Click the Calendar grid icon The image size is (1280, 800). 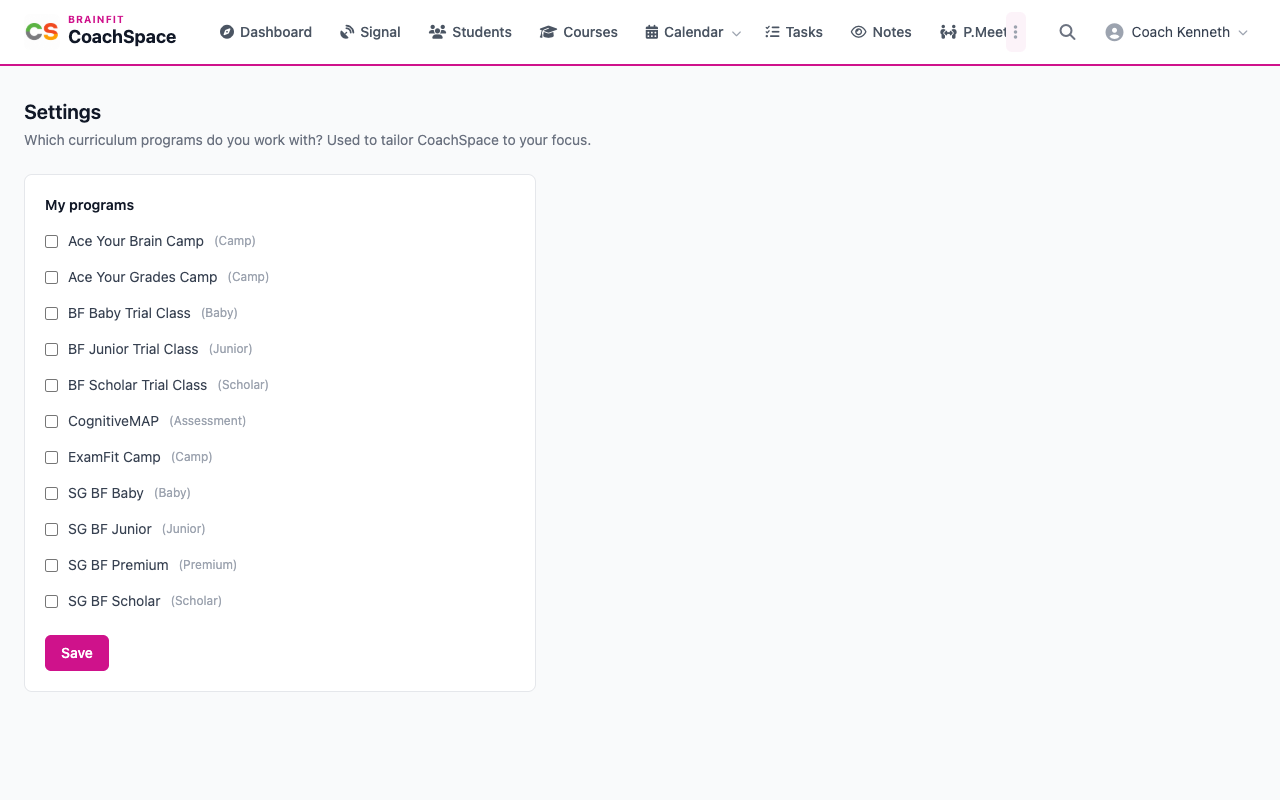(x=652, y=32)
